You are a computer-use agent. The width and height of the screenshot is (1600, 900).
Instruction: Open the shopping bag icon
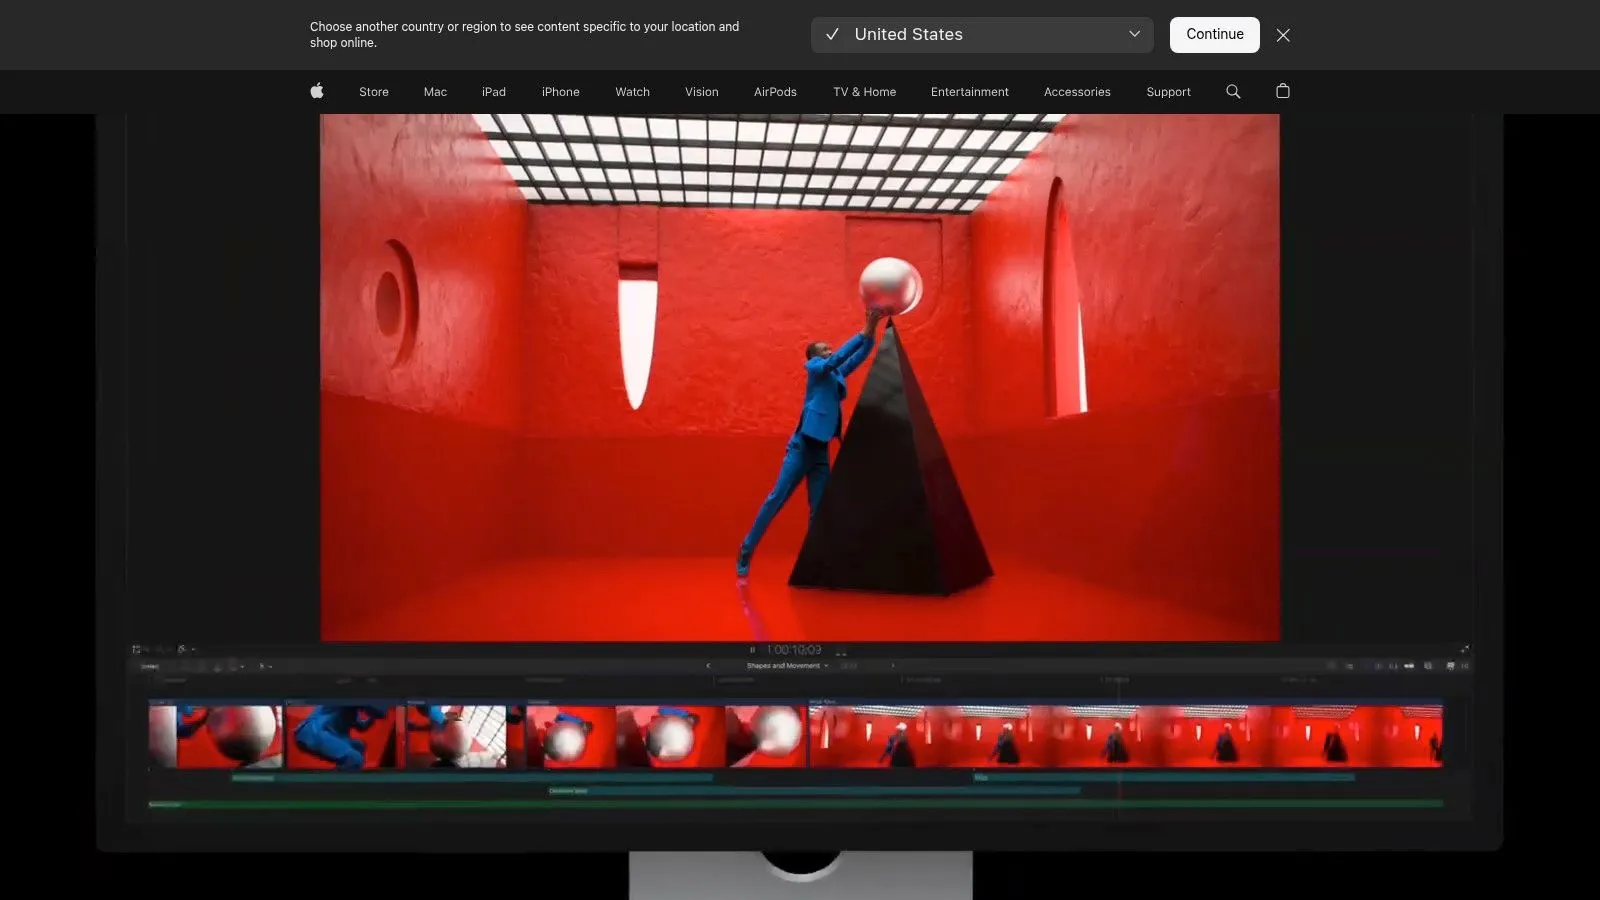pyautogui.click(x=1283, y=91)
